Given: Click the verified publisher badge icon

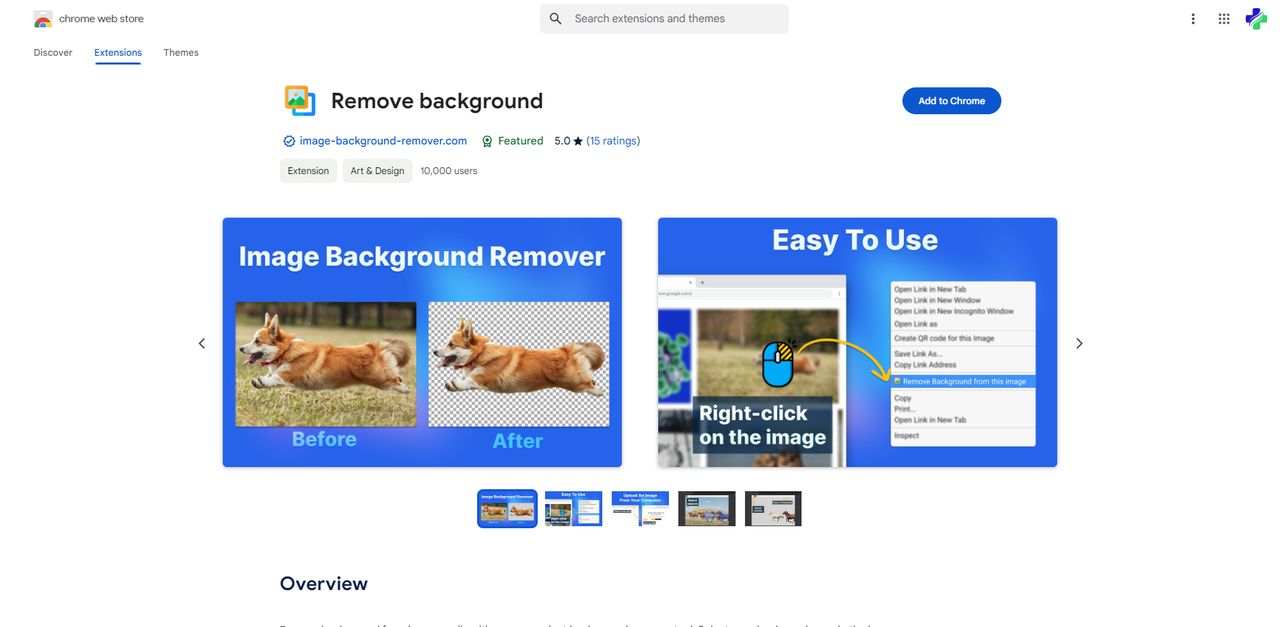Looking at the screenshot, I should click(289, 141).
